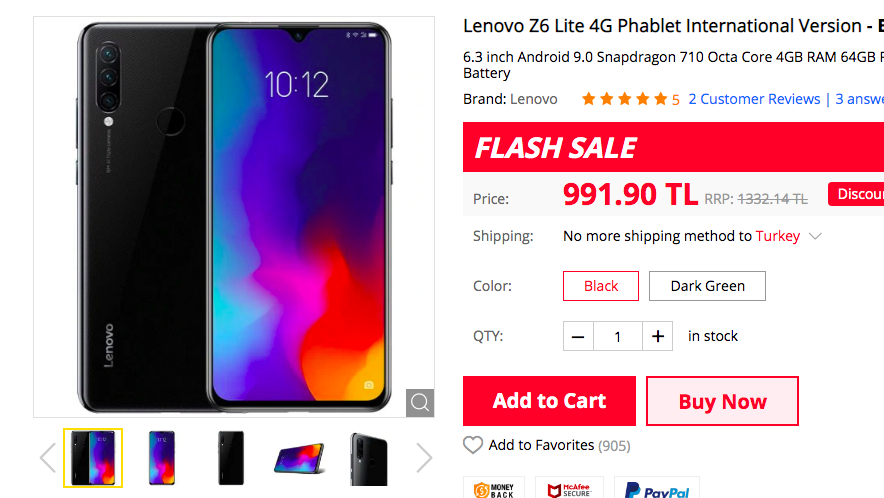Click the PayPal payment badge
This screenshot has width=884, height=498.
tap(657, 488)
